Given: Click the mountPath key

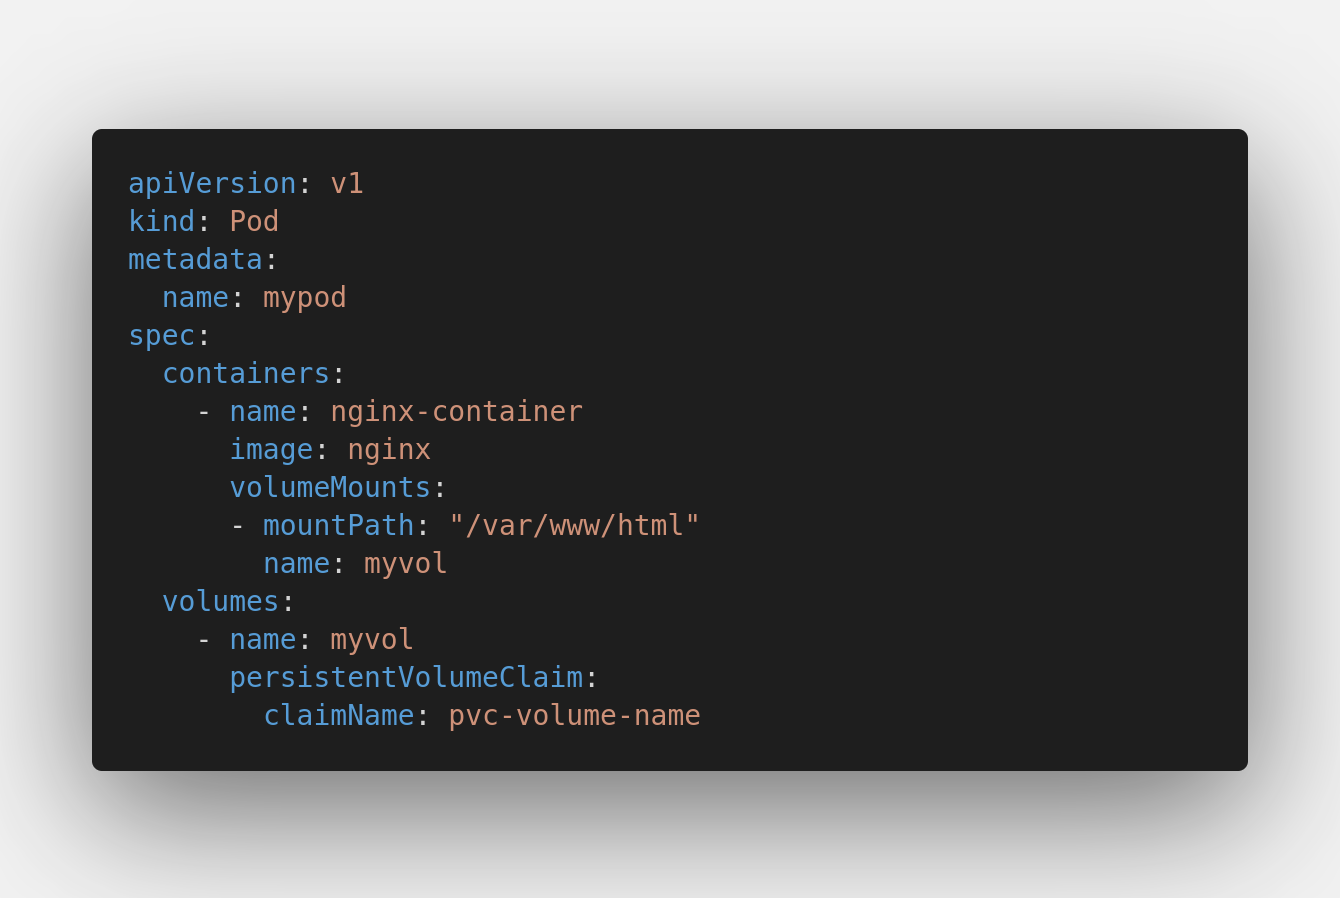Looking at the screenshot, I should point(338,526).
